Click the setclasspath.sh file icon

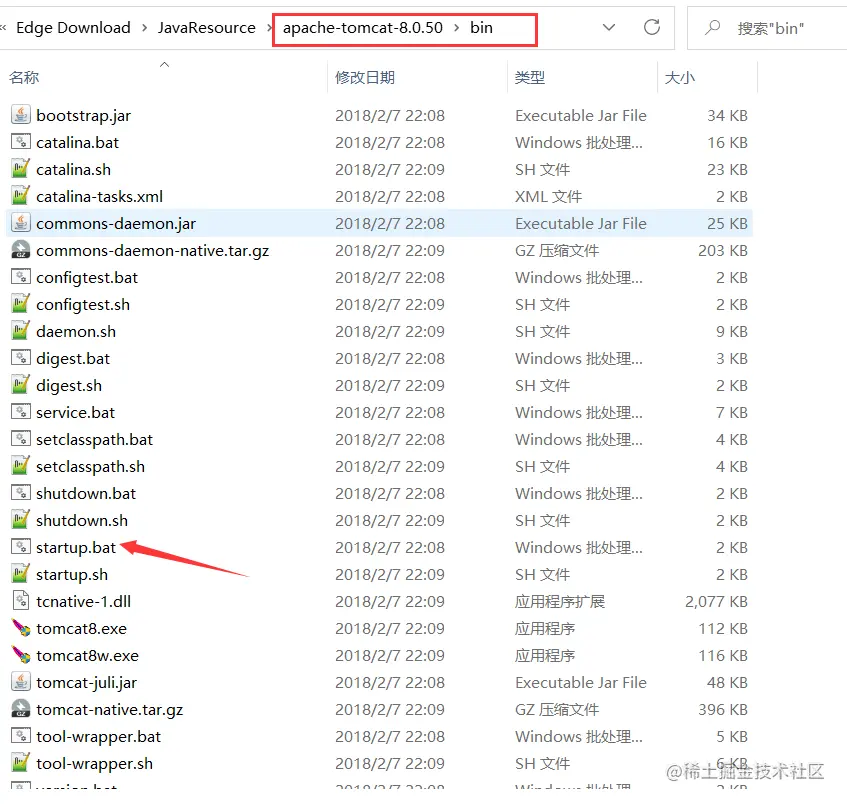click(x=21, y=466)
